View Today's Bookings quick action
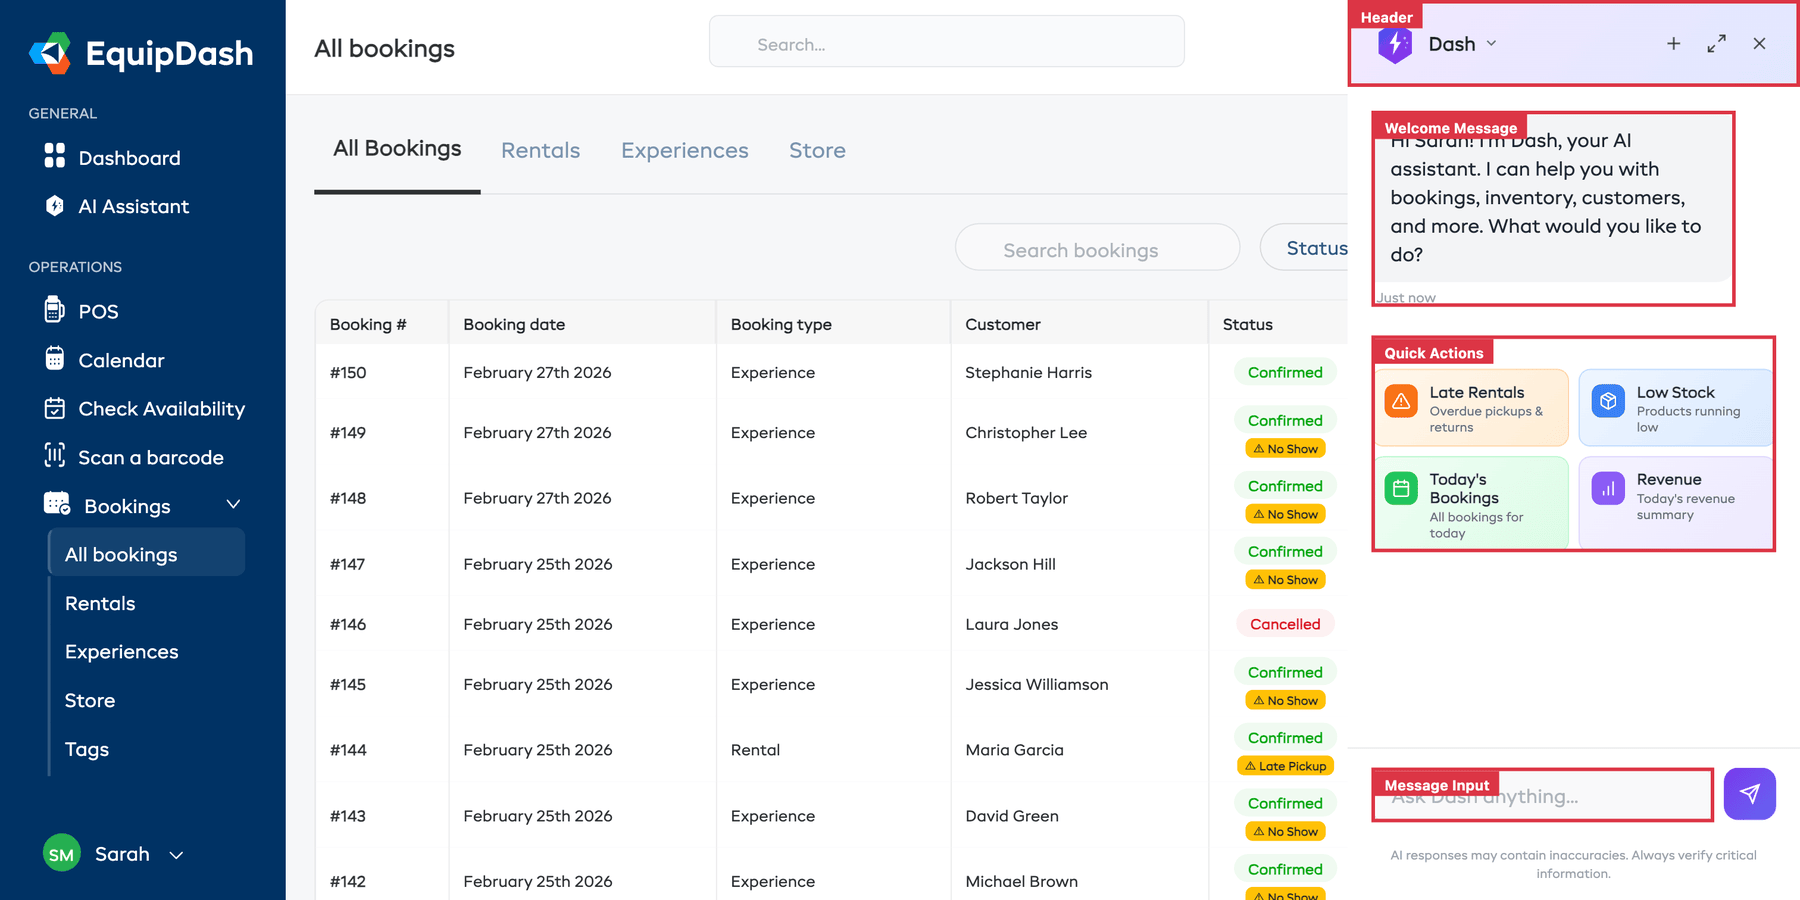This screenshot has height=900, width=1800. point(1471,501)
